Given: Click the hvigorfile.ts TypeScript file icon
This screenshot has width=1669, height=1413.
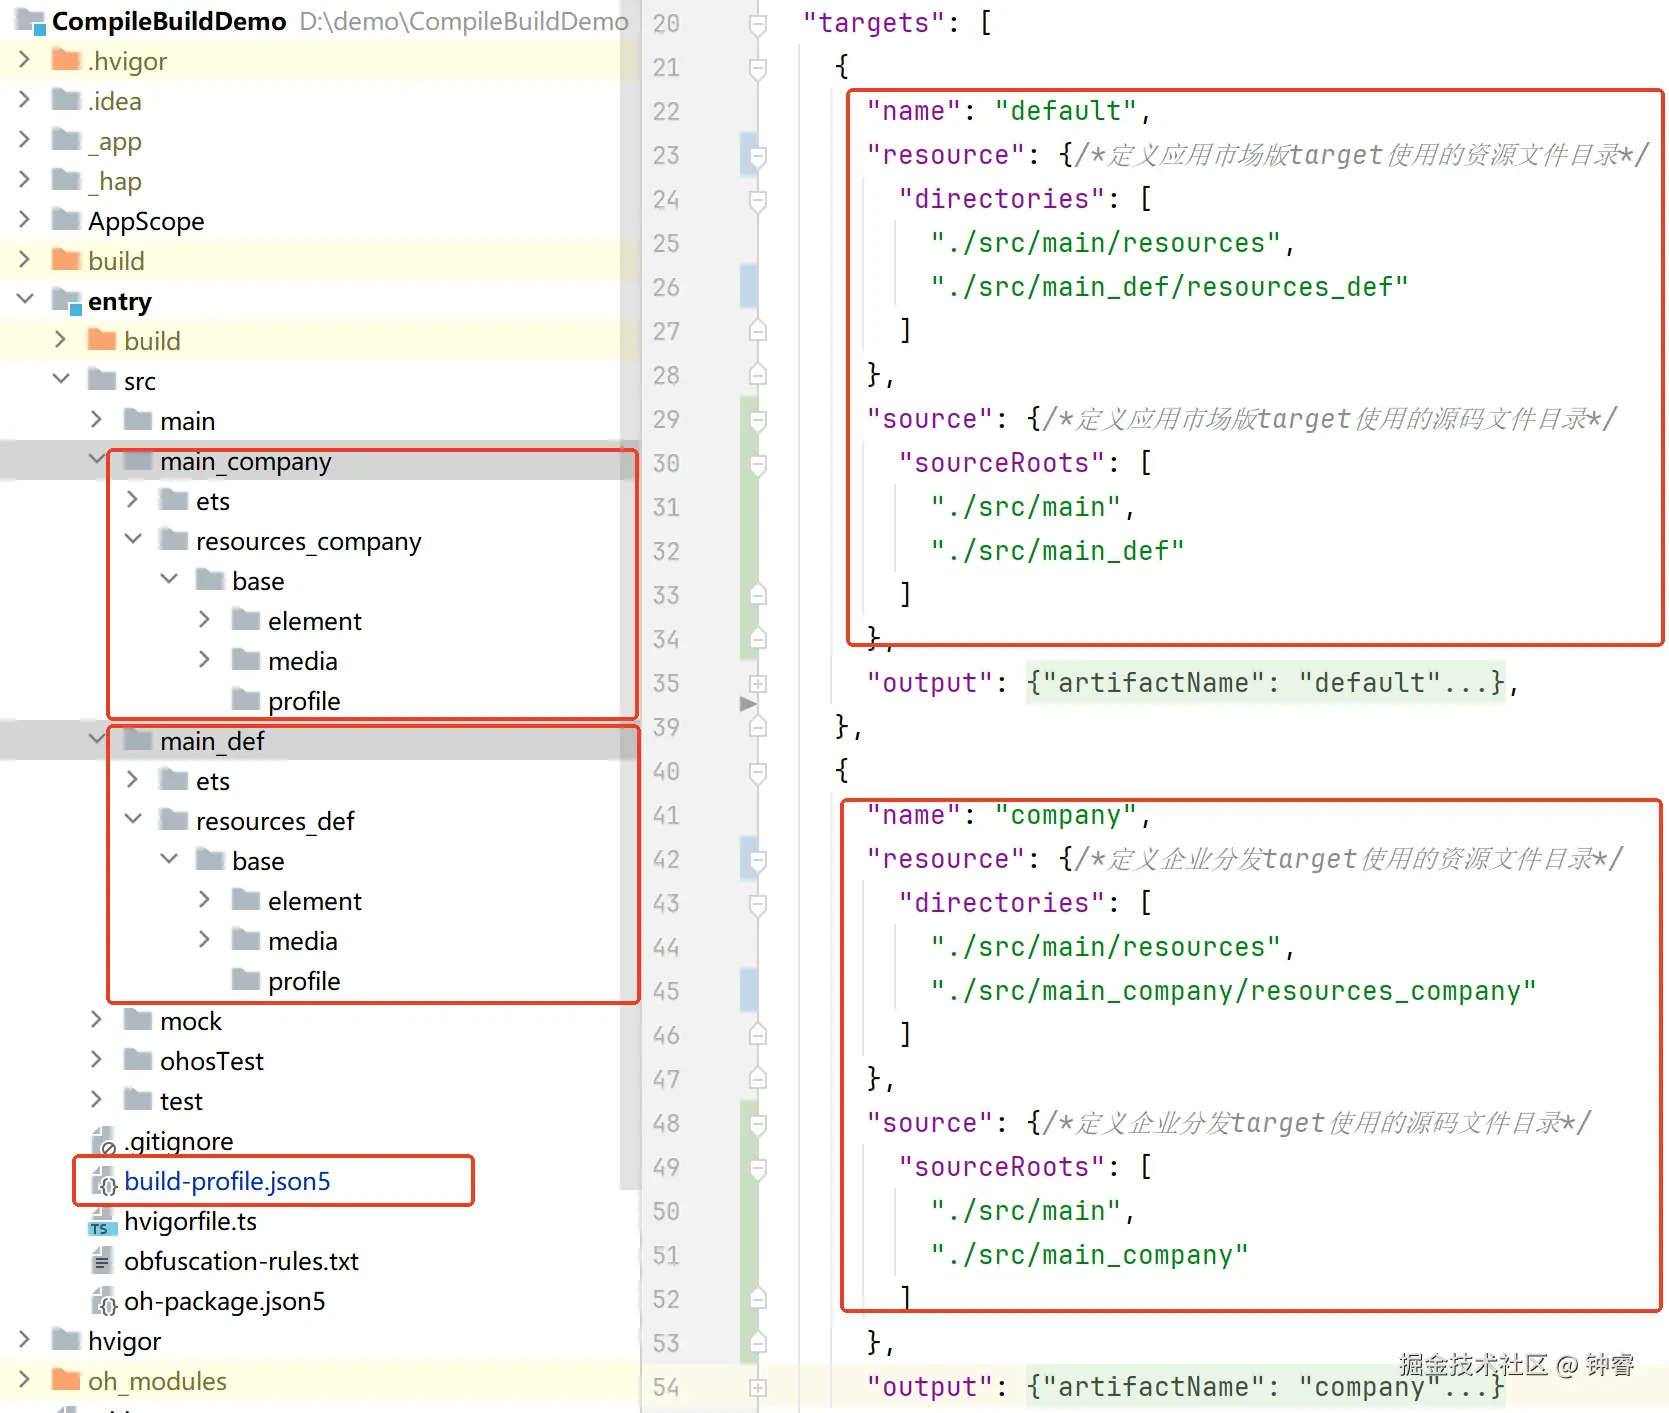Looking at the screenshot, I should point(103,1221).
